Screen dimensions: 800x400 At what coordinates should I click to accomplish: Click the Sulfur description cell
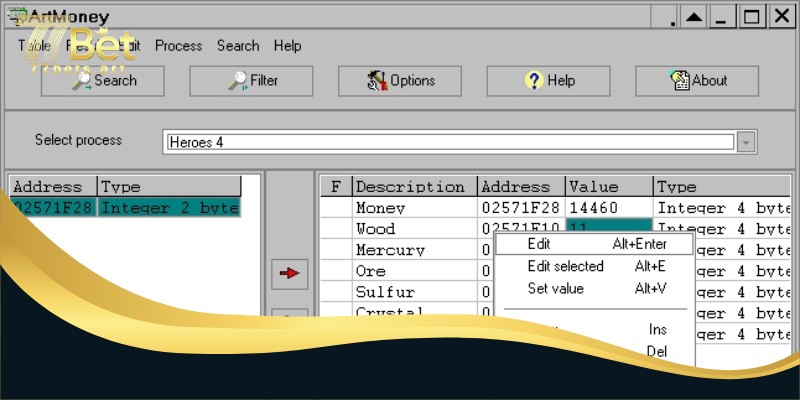[x=415, y=292]
